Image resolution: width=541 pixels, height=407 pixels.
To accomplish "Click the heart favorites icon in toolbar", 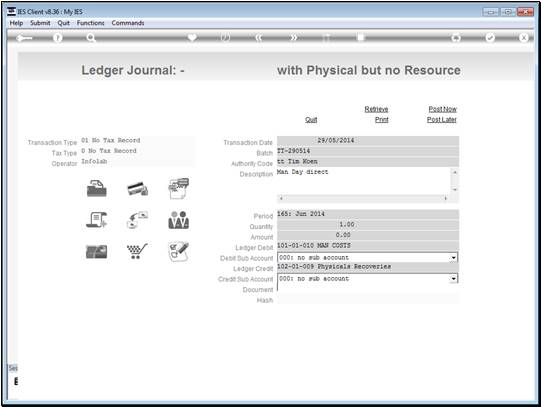I will coord(192,37).
